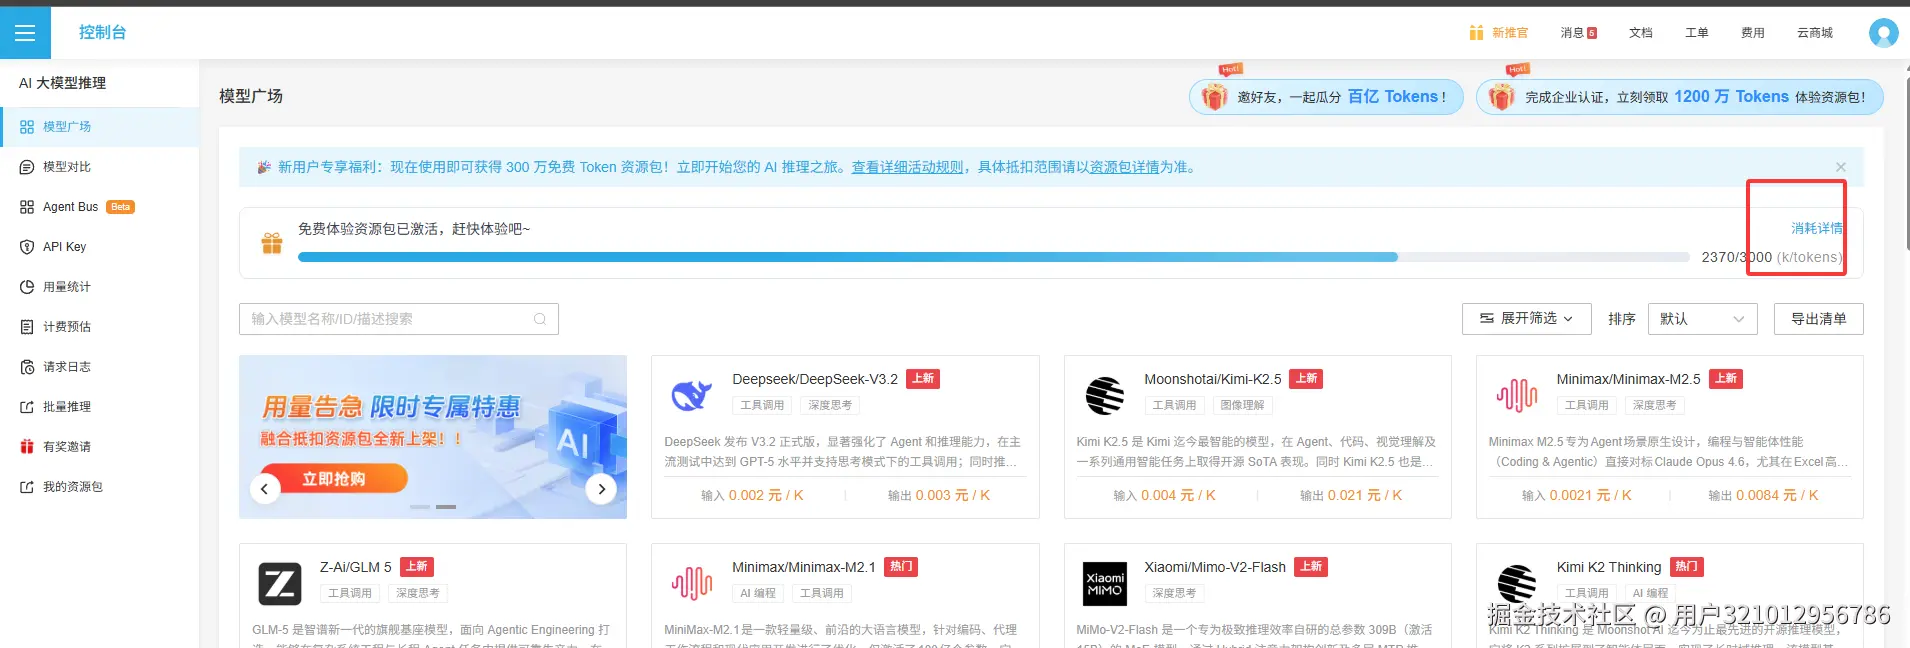Open 消耗详情 link
The image size is (1910, 648).
pos(1817,228)
